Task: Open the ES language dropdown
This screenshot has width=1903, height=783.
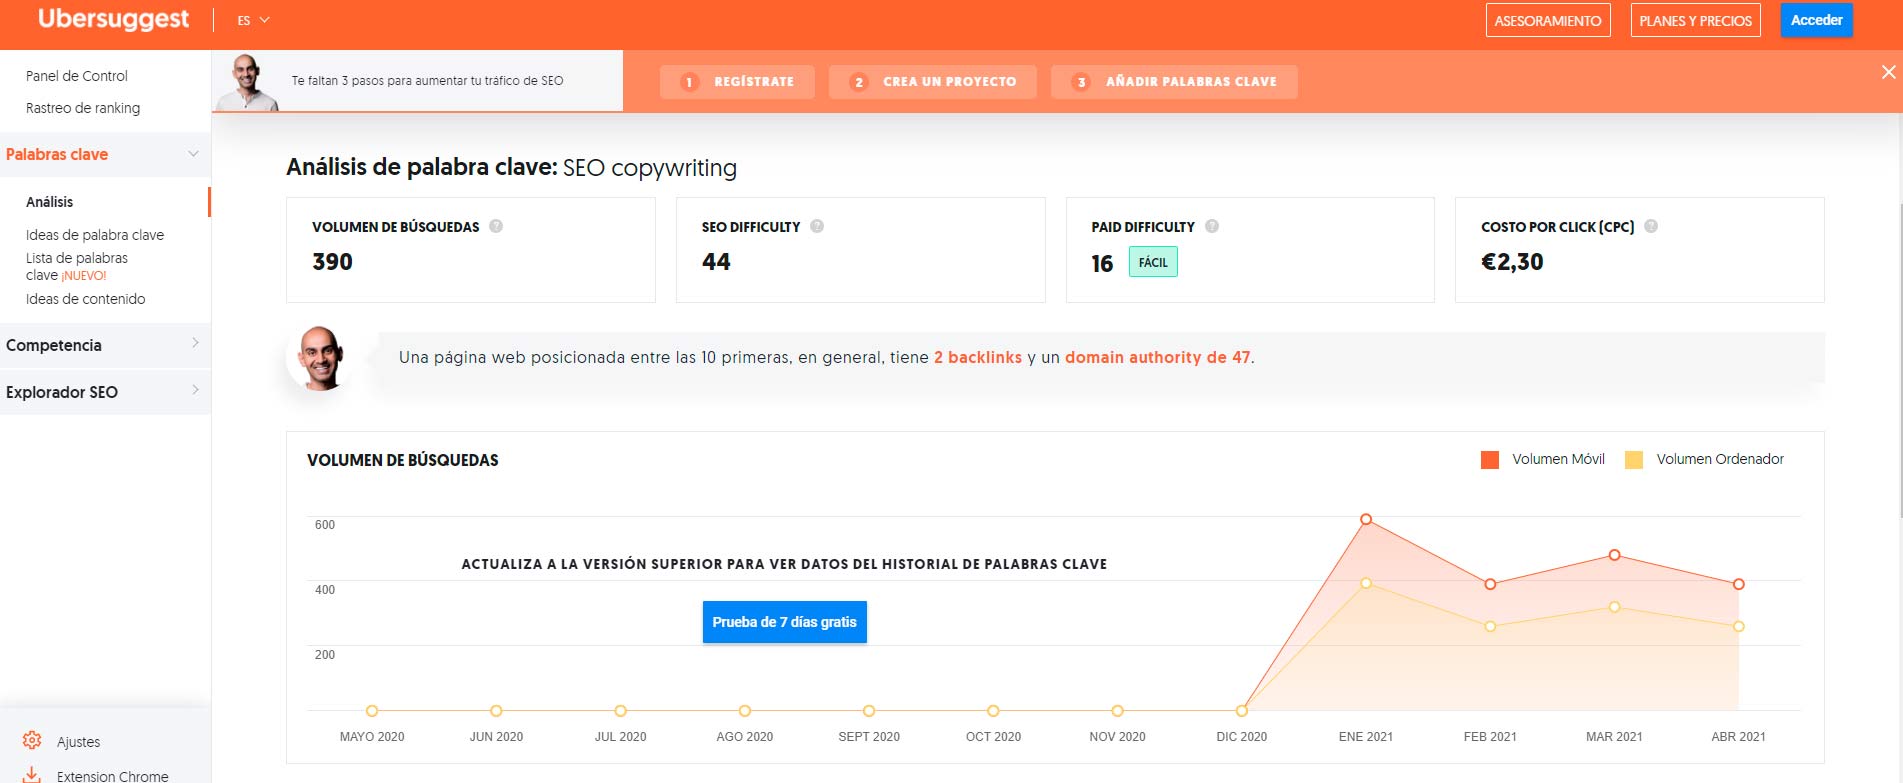Action: [253, 20]
